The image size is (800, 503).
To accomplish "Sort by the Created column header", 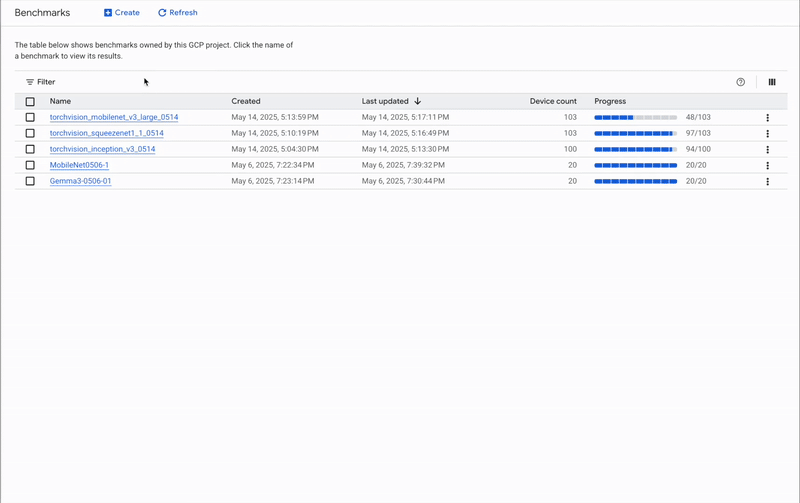I will 246,101.
